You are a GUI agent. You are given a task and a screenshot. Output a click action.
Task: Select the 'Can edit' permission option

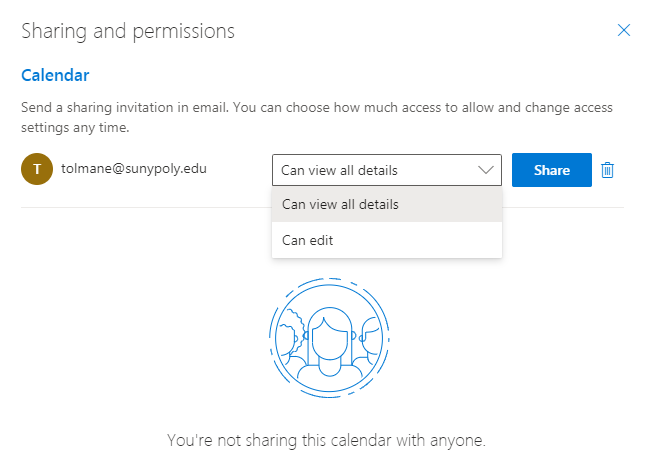[x=308, y=240]
